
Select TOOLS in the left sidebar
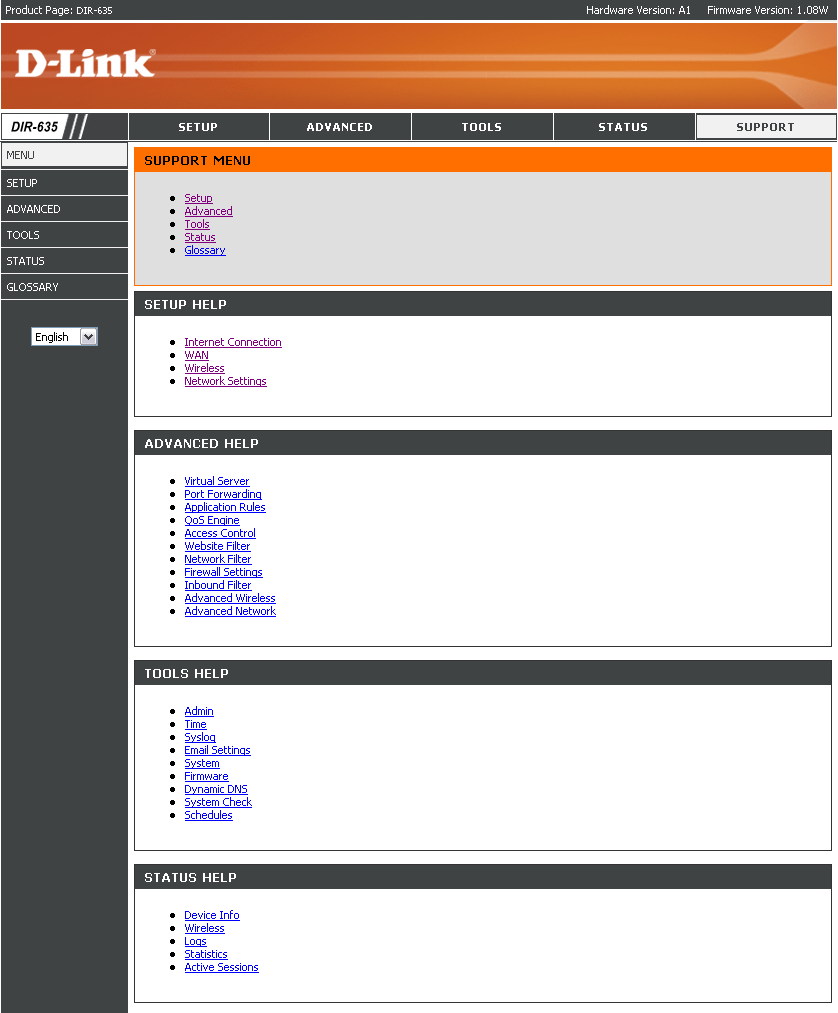coord(64,235)
